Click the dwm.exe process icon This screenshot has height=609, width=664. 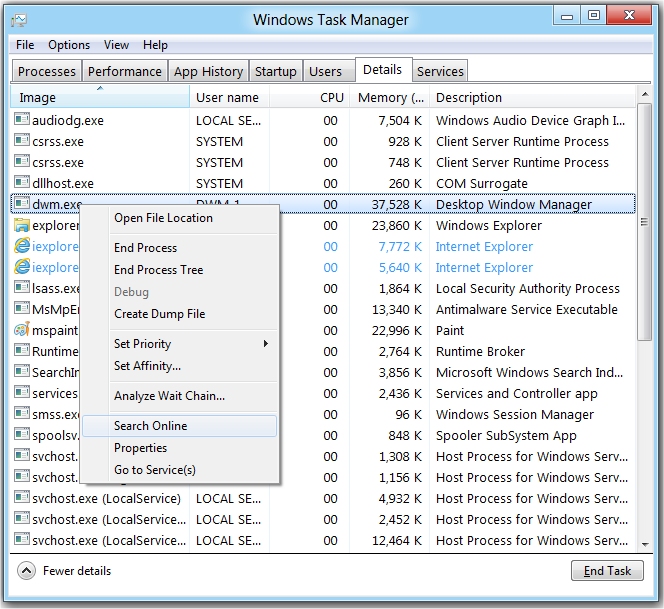pyautogui.click(x=22, y=203)
